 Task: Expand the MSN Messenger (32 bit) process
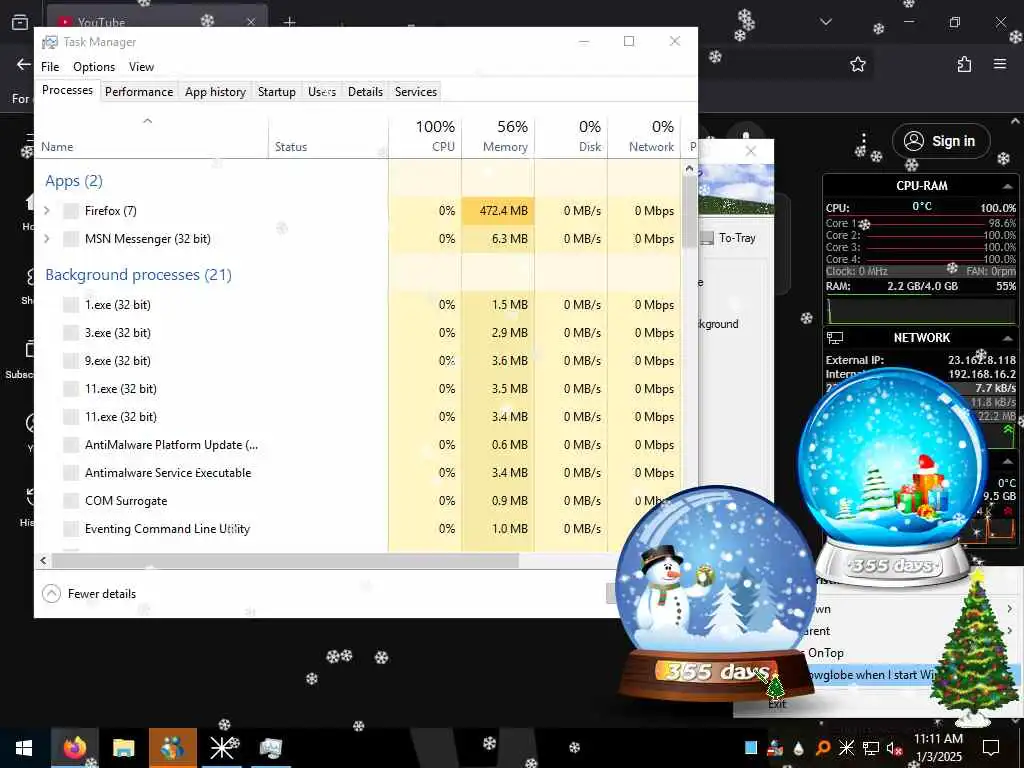pyautogui.click(x=46, y=238)
